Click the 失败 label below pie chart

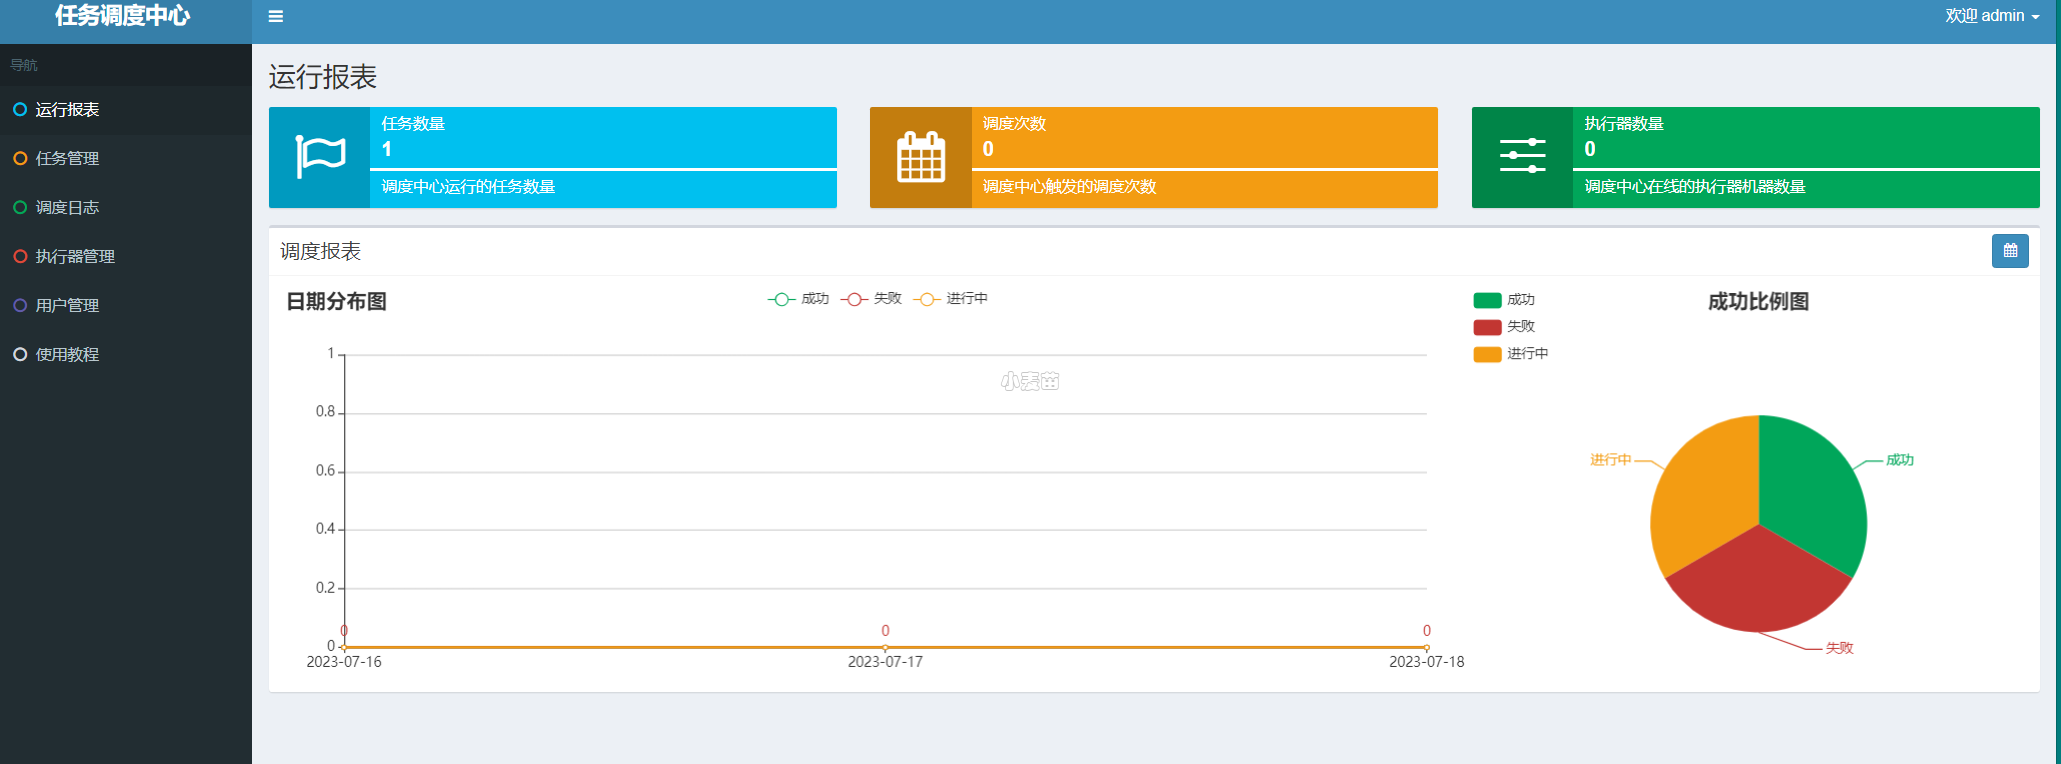[x=1839, y=648]
